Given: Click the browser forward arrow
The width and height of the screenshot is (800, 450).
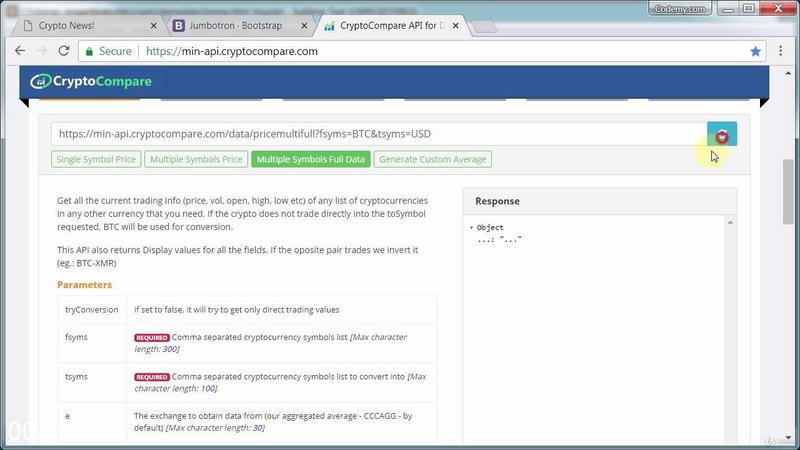Looking at the screenshot, I should tap(42, 51).
